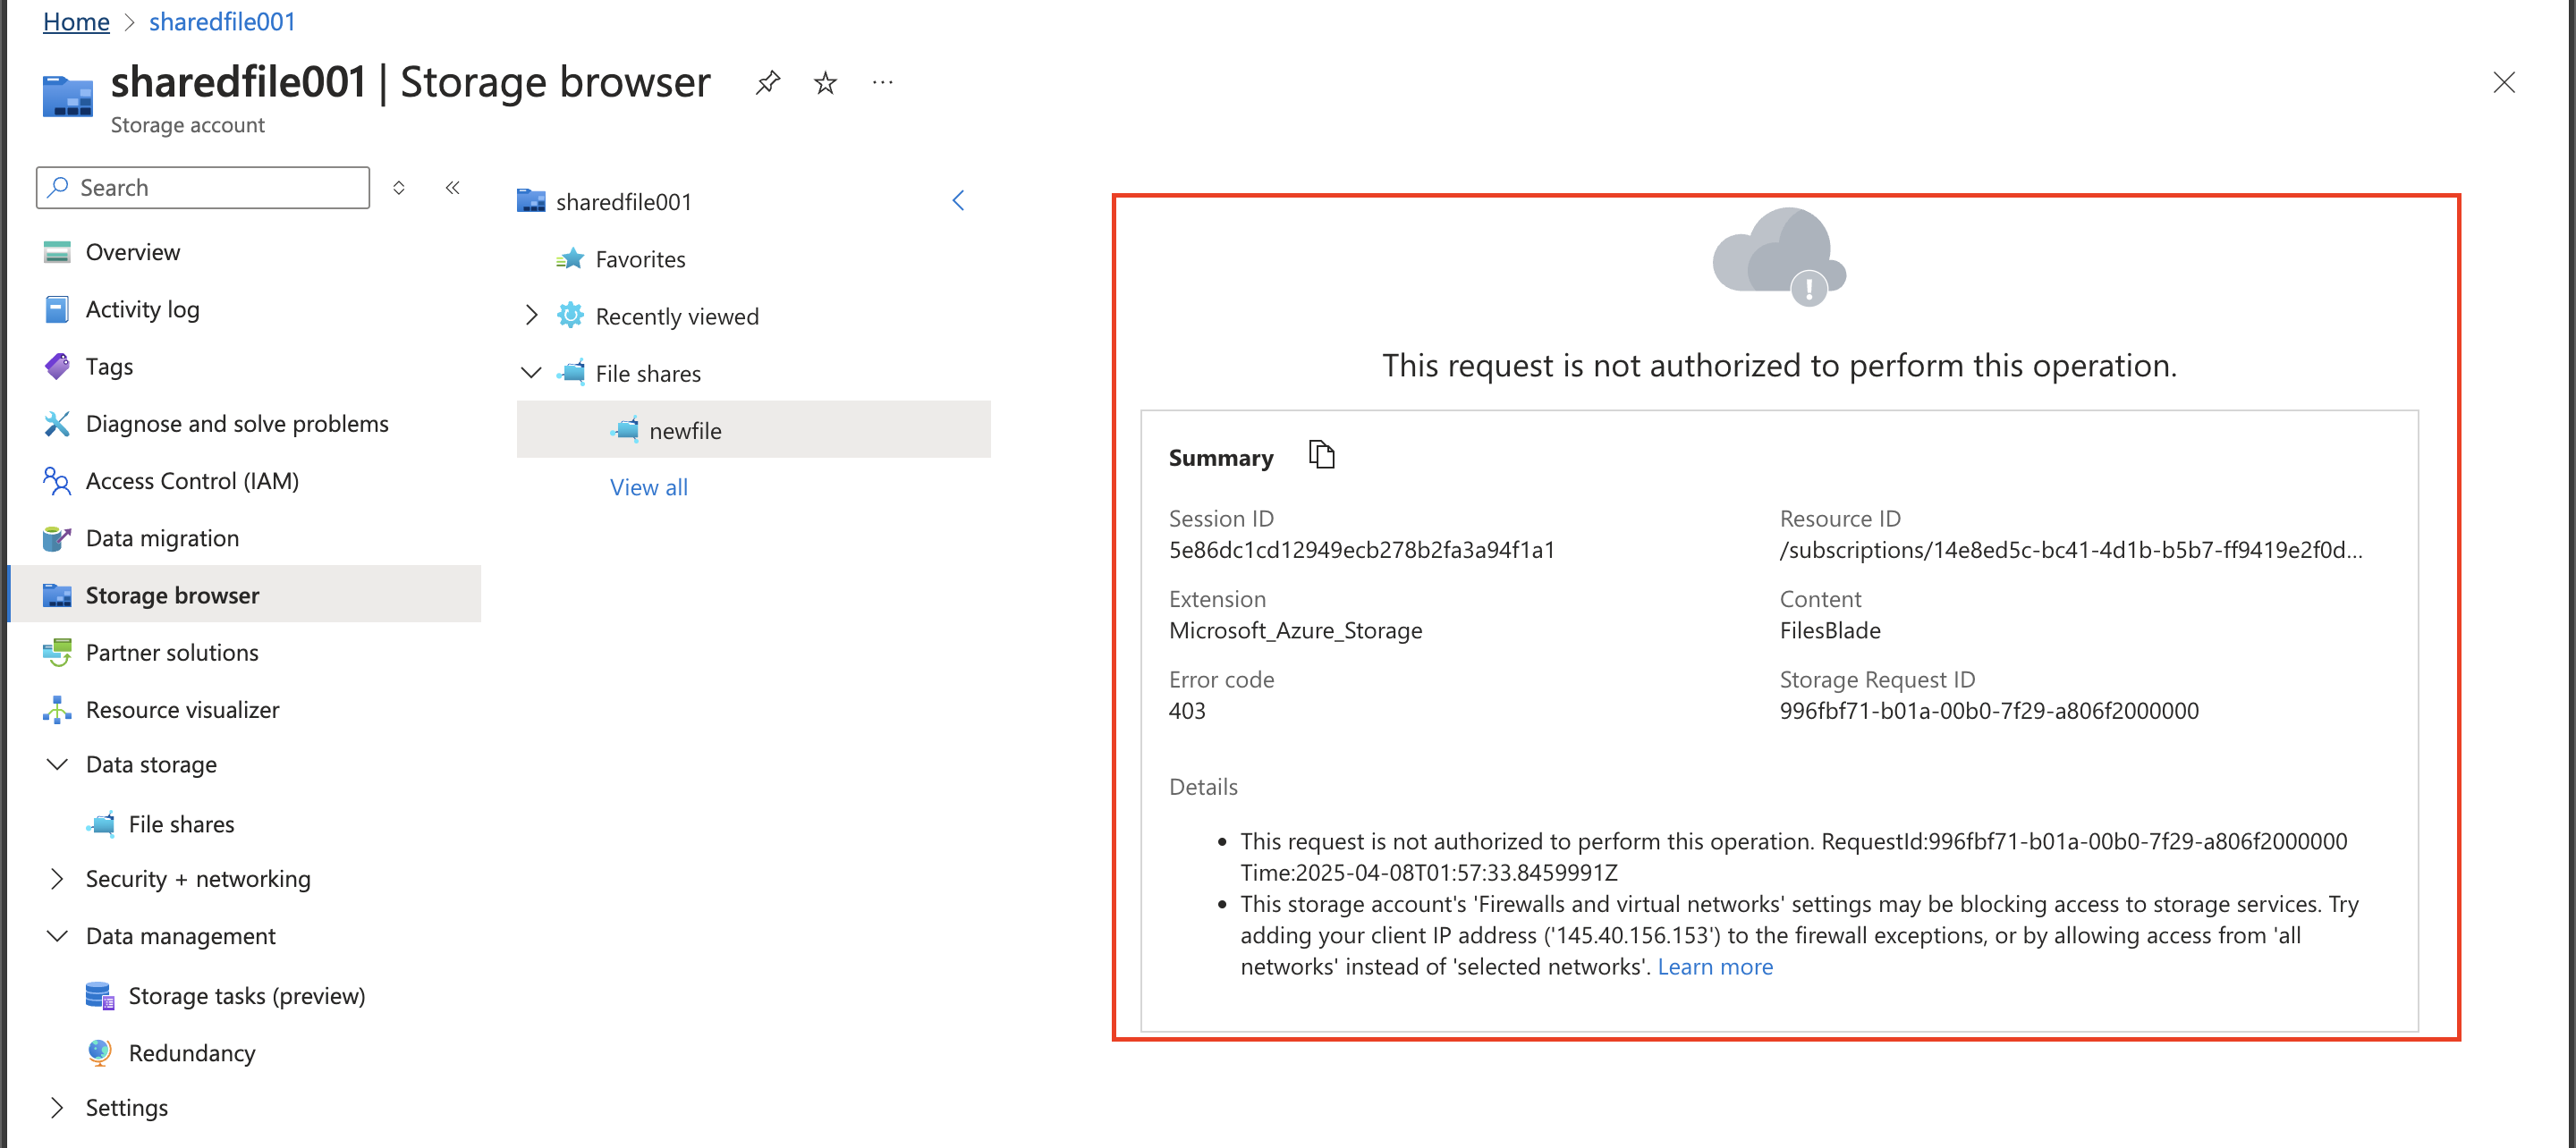
Task: Click the FilesBlade content value
Action: (x=1829, y=630)
